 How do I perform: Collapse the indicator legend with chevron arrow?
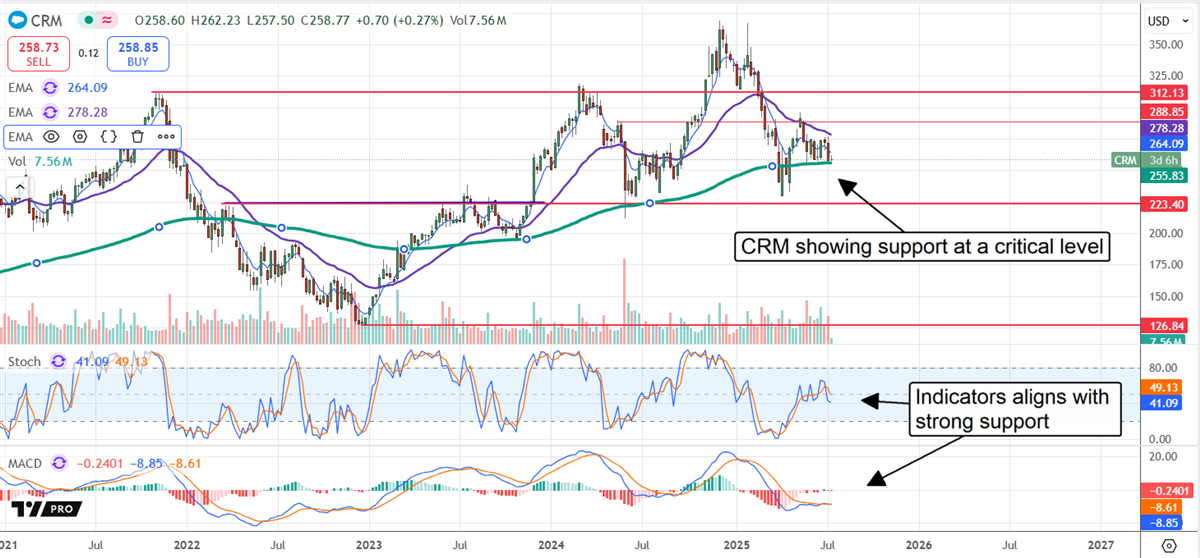(19, 186)
